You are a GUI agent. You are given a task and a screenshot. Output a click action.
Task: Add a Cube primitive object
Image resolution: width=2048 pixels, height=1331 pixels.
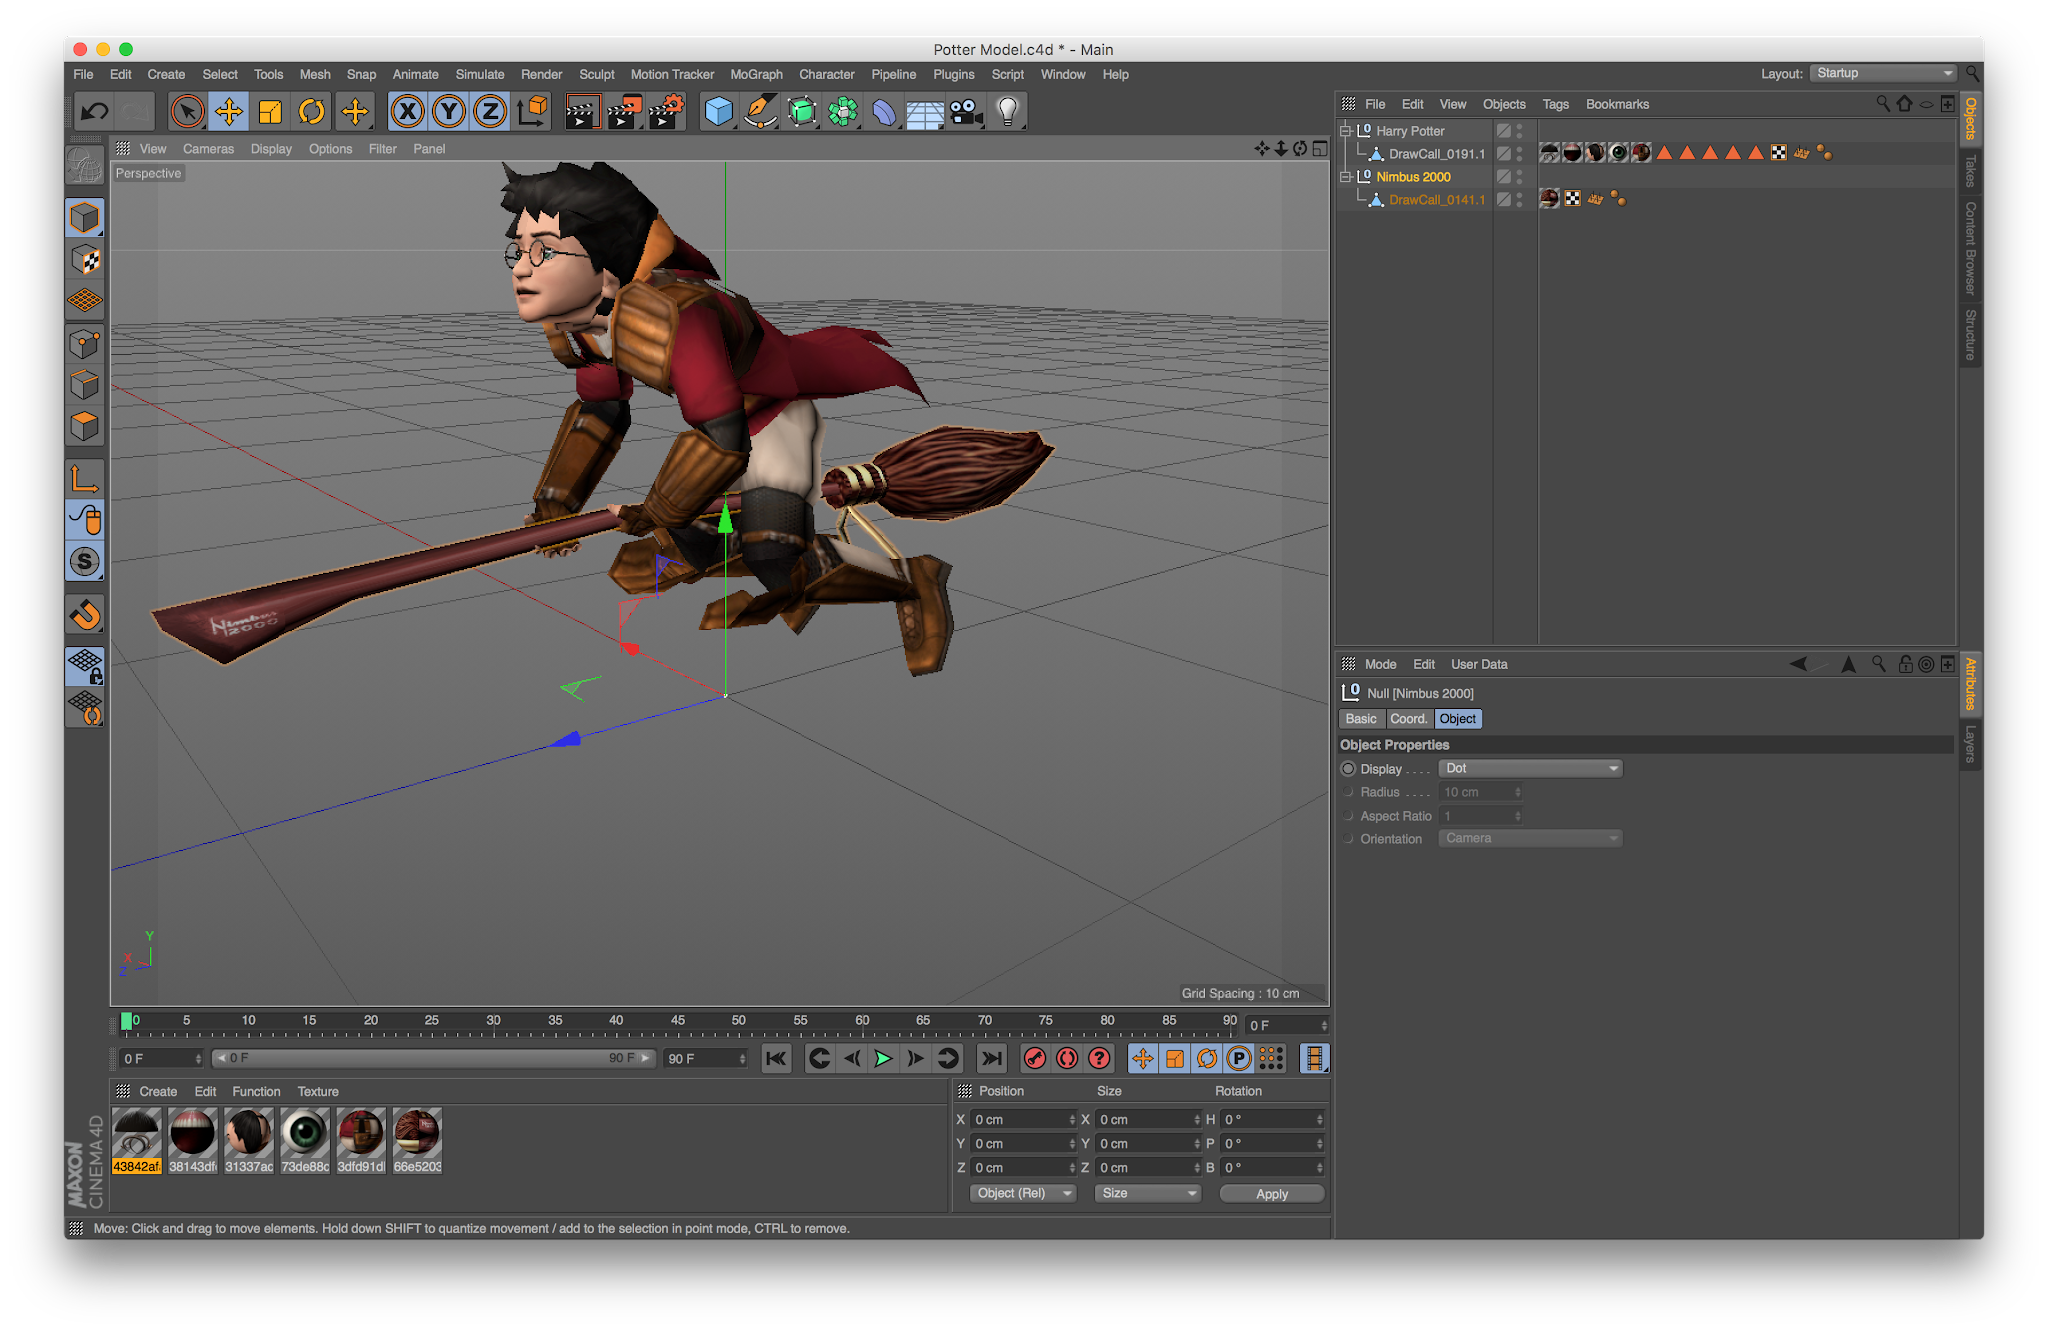click(718, 111)
